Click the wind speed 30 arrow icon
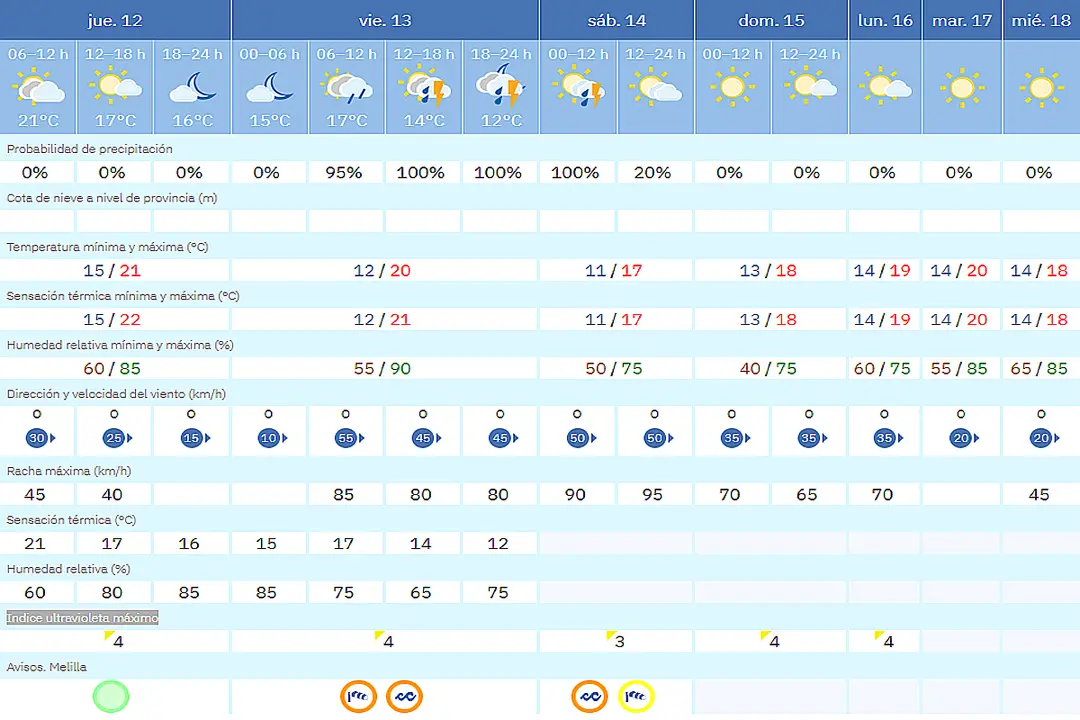 pos(40,438)
